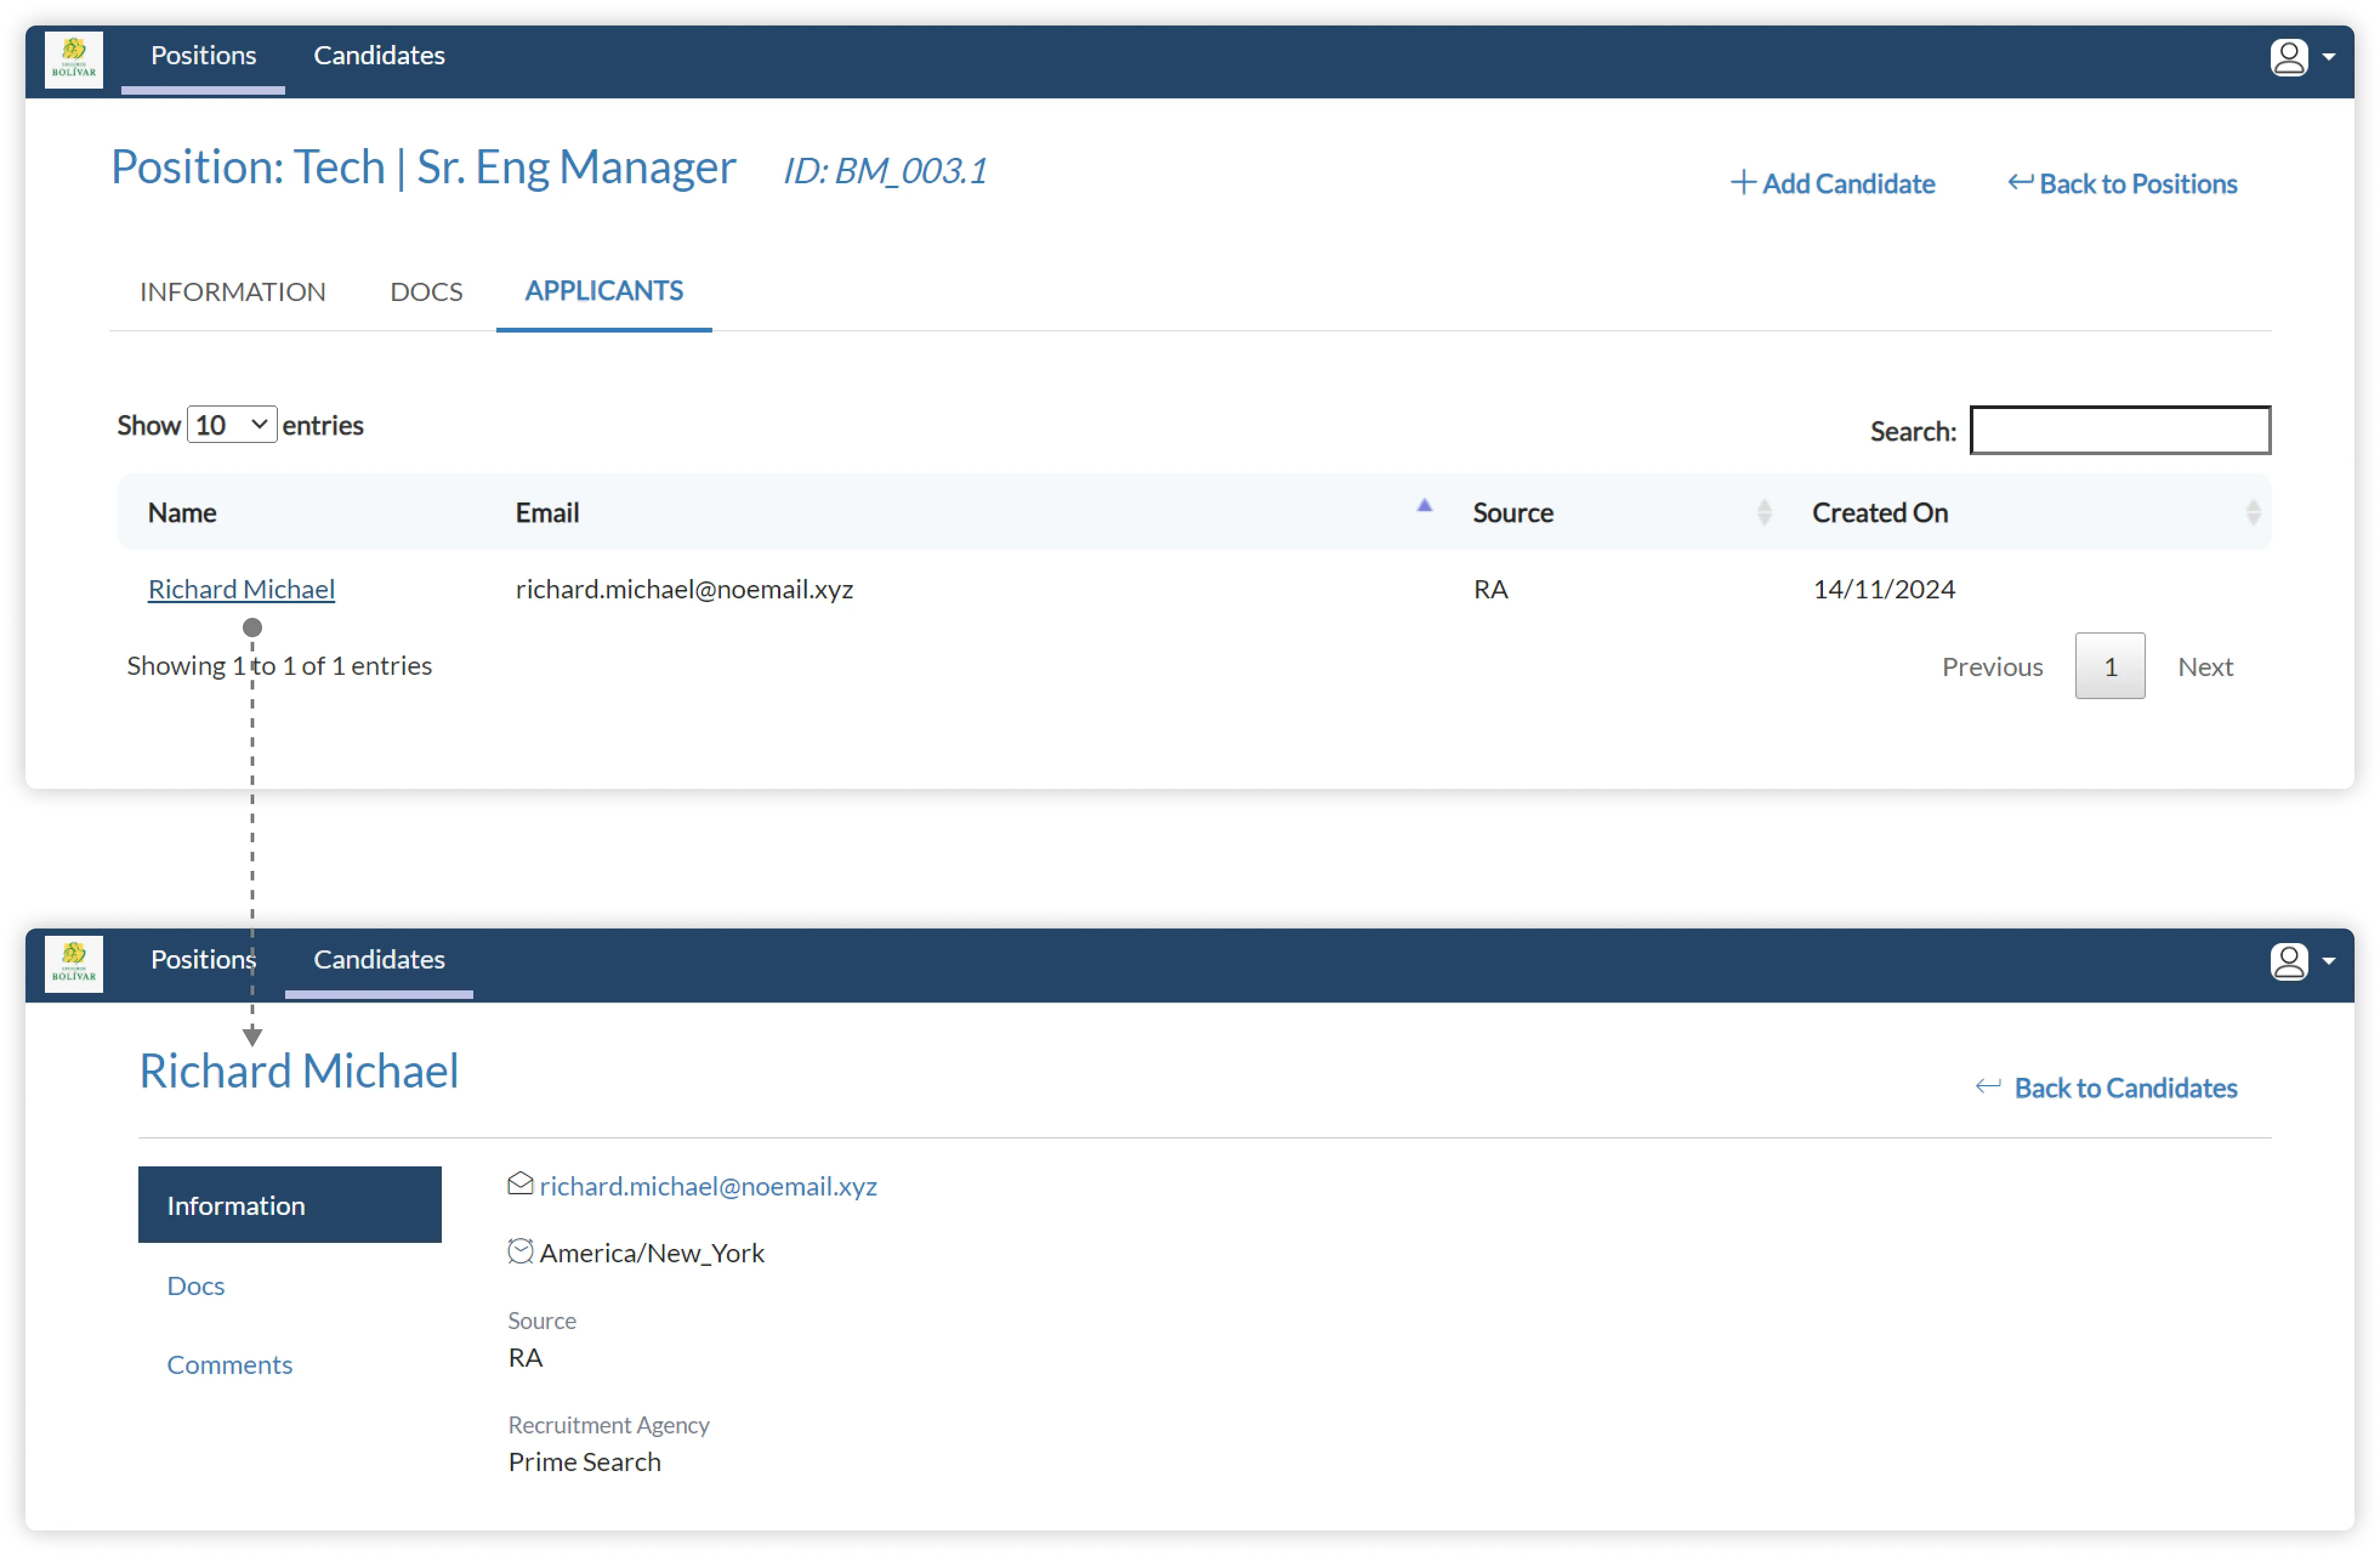Click the clock icon beside America/New_York

pyautogui.click(x=520, y=1251)
